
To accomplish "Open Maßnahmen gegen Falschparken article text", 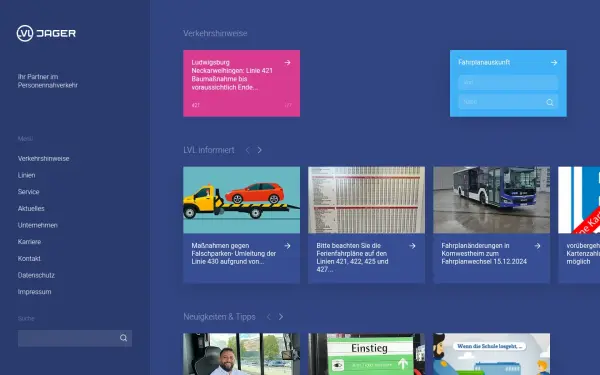I will tap(233, 254).
